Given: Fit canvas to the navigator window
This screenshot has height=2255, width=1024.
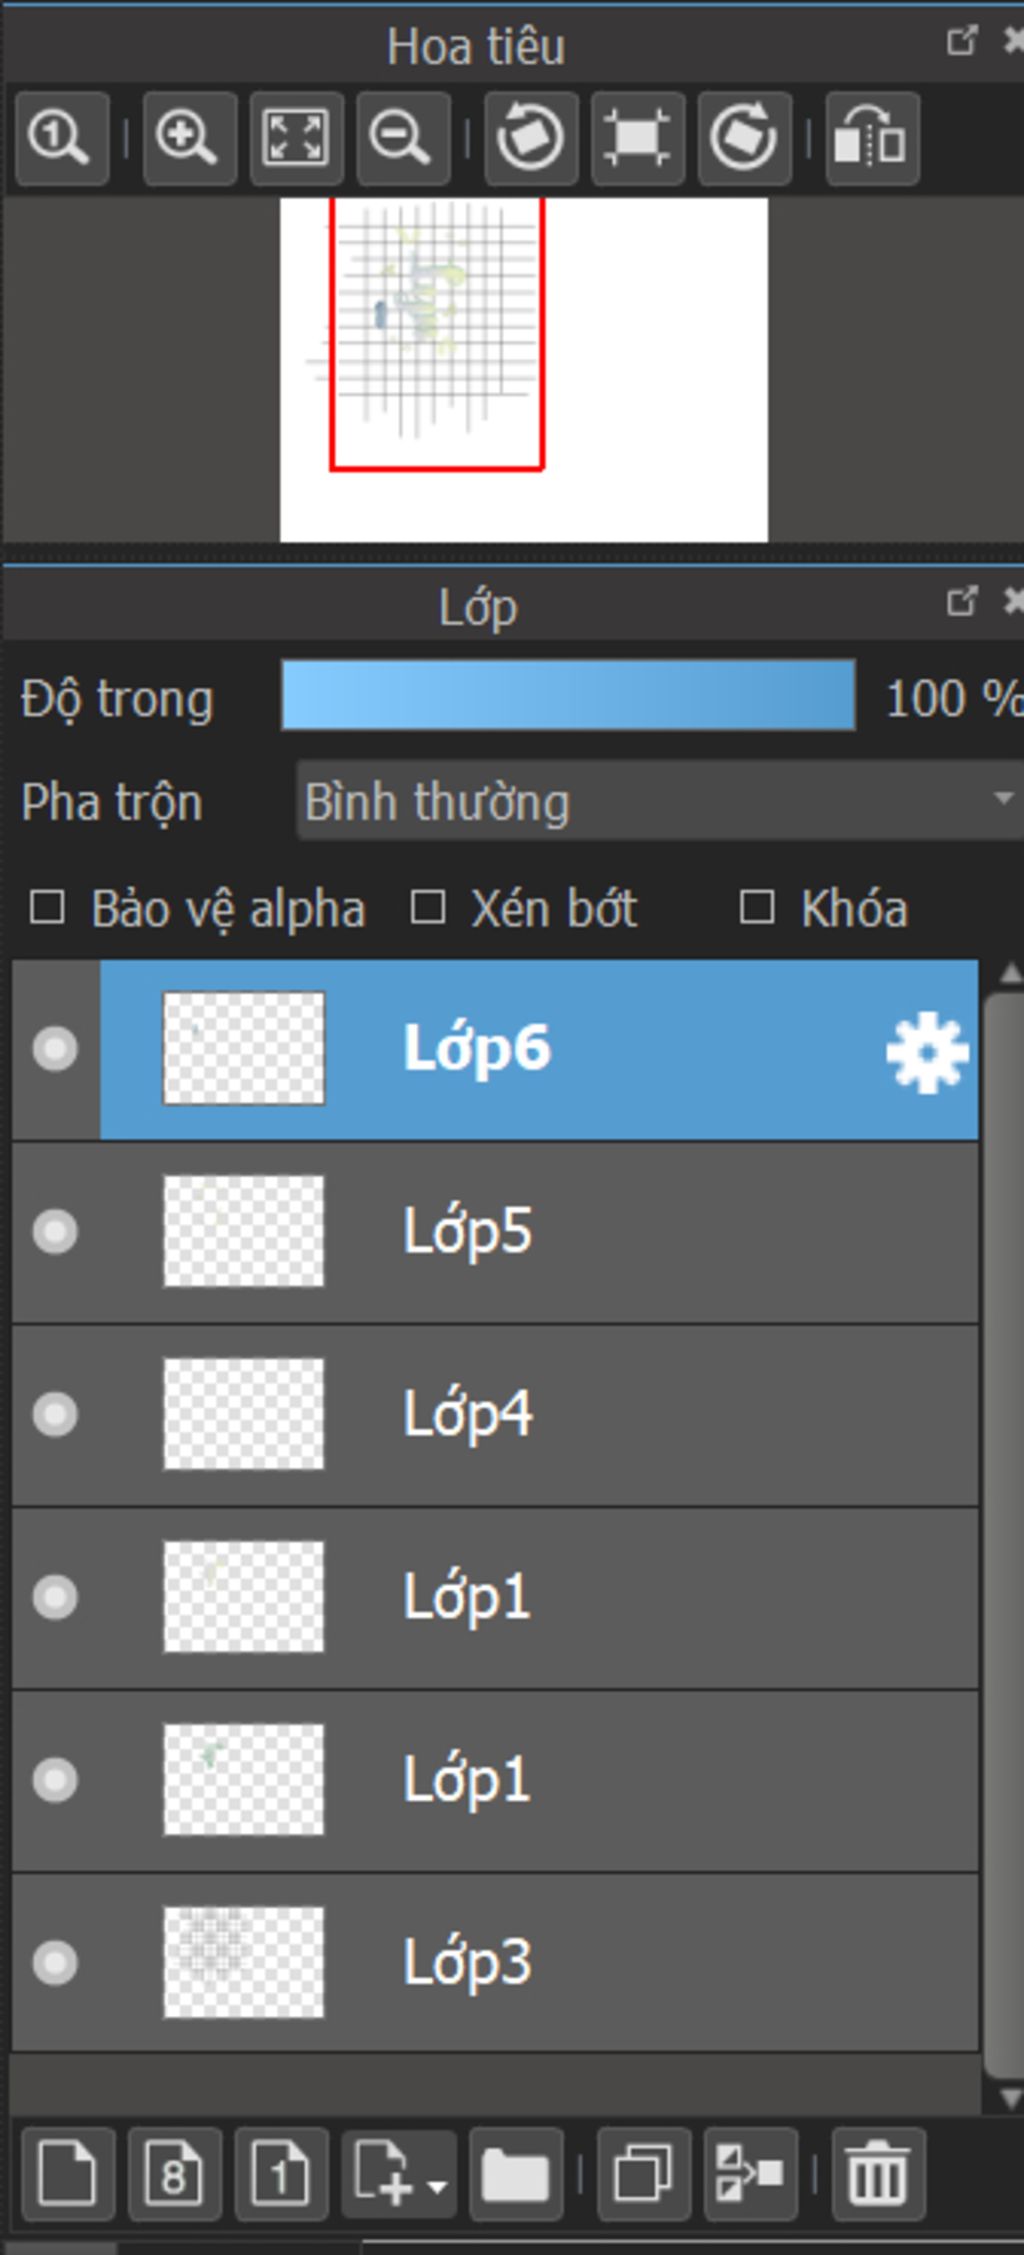Looking at the screenshot, I should tap(296, 138).
